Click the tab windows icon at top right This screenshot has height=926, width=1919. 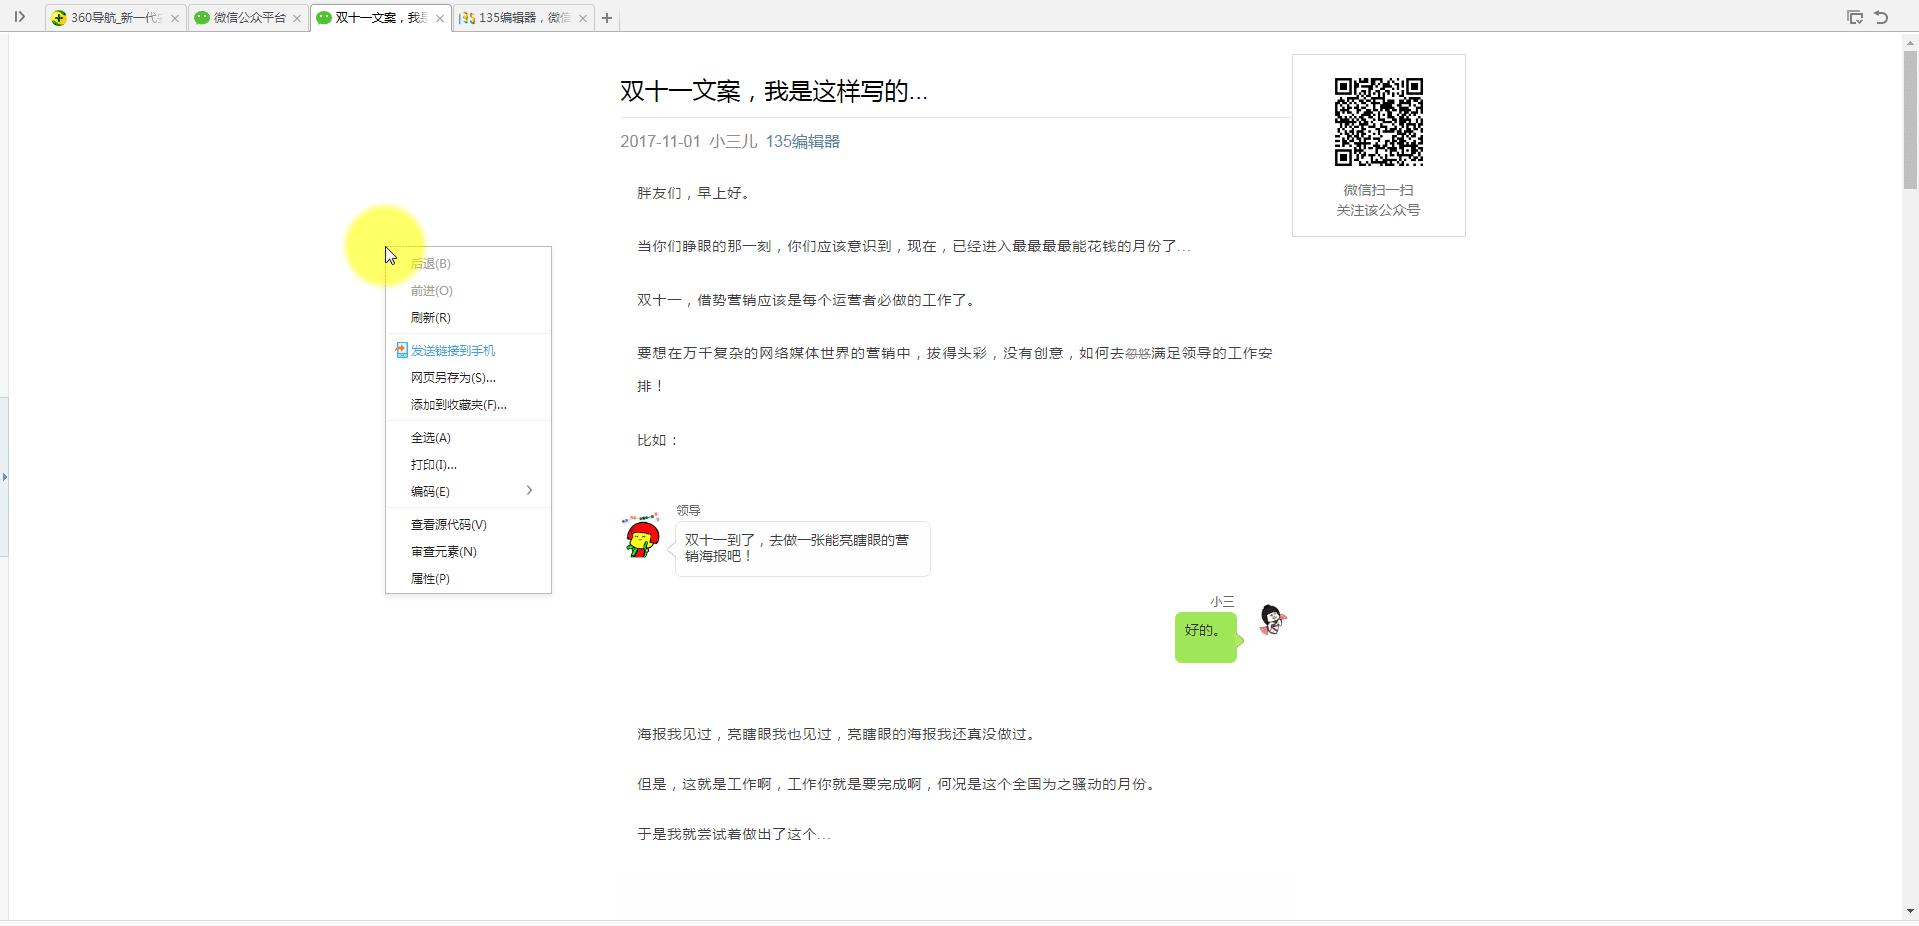coord(1855,17)
